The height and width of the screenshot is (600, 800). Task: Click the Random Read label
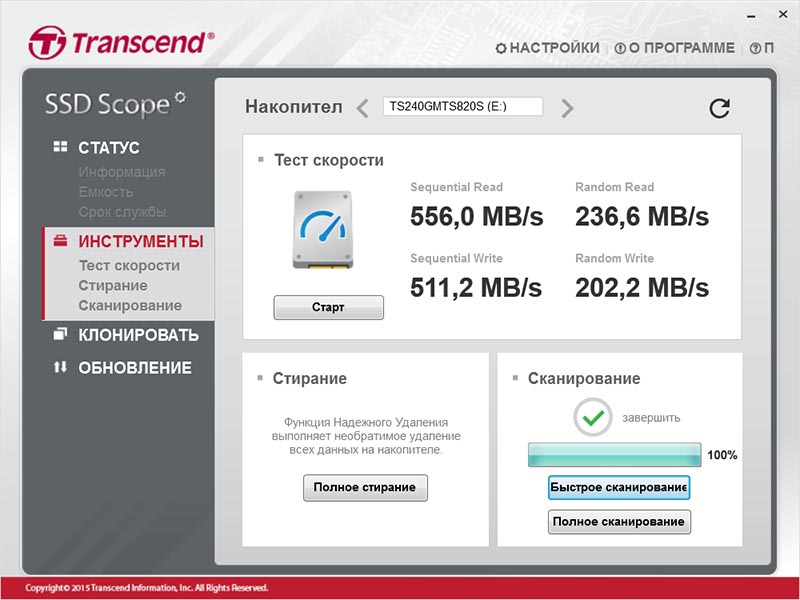pos(614,187)
